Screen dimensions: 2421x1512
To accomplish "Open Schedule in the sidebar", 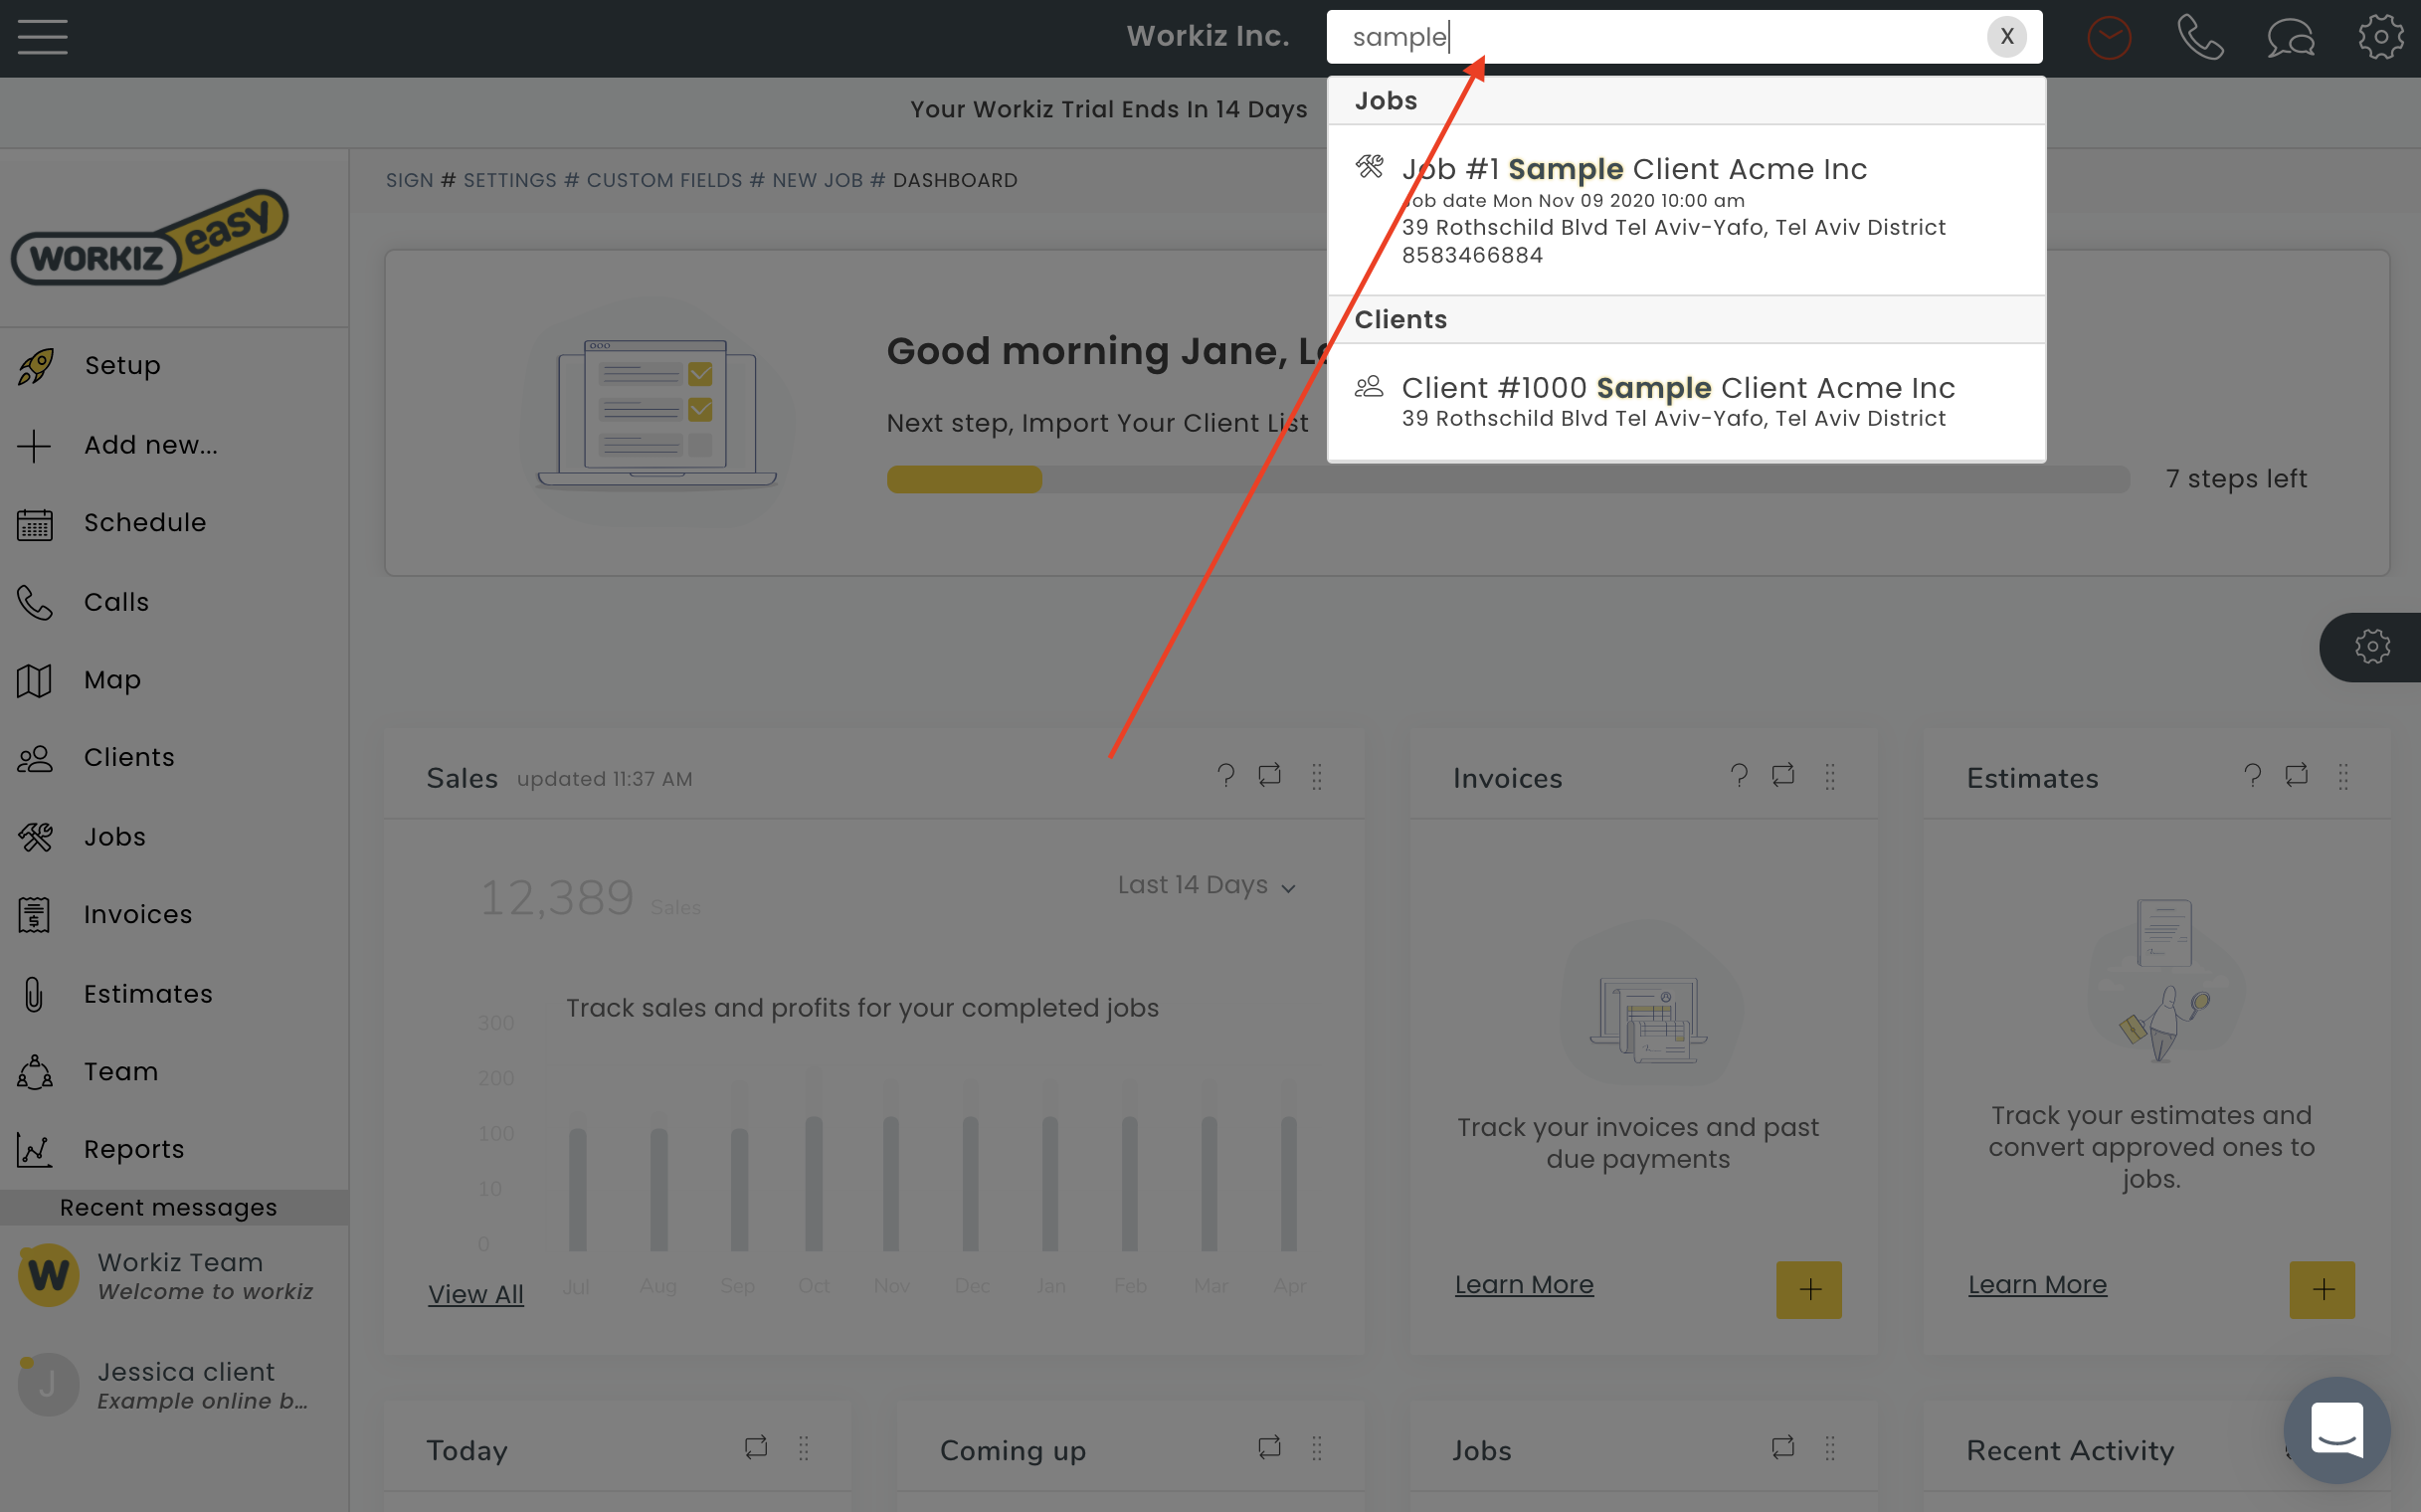I will tap(145, 523).
